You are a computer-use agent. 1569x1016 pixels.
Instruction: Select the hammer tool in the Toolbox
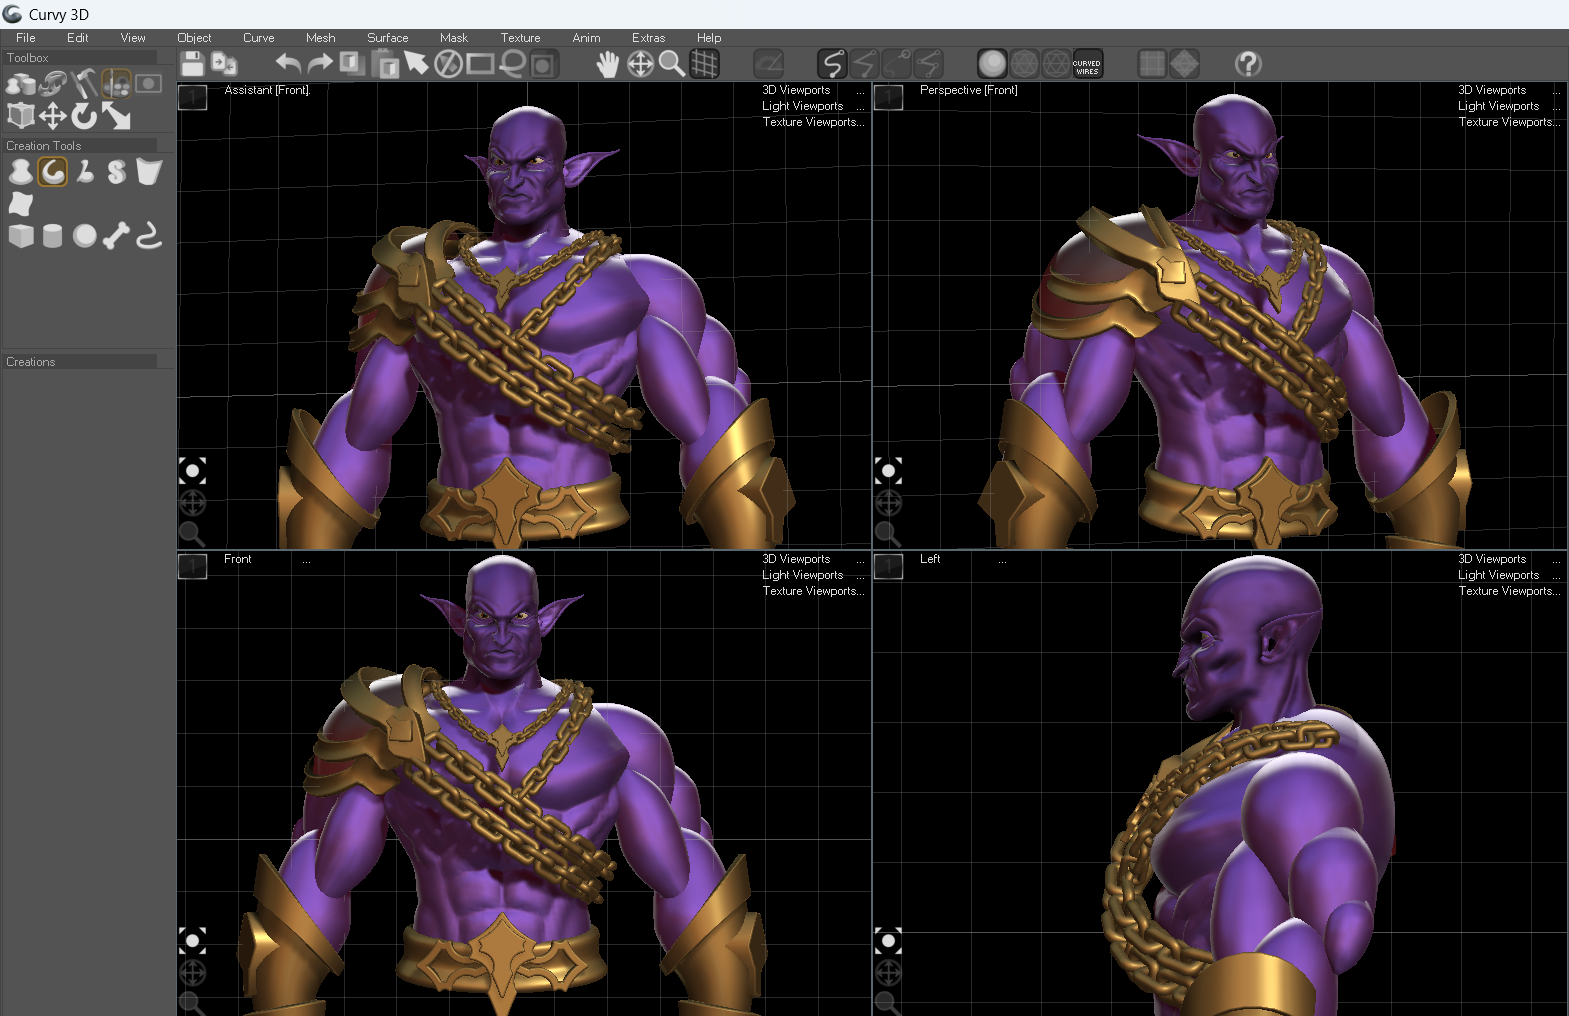pos(85,84)
